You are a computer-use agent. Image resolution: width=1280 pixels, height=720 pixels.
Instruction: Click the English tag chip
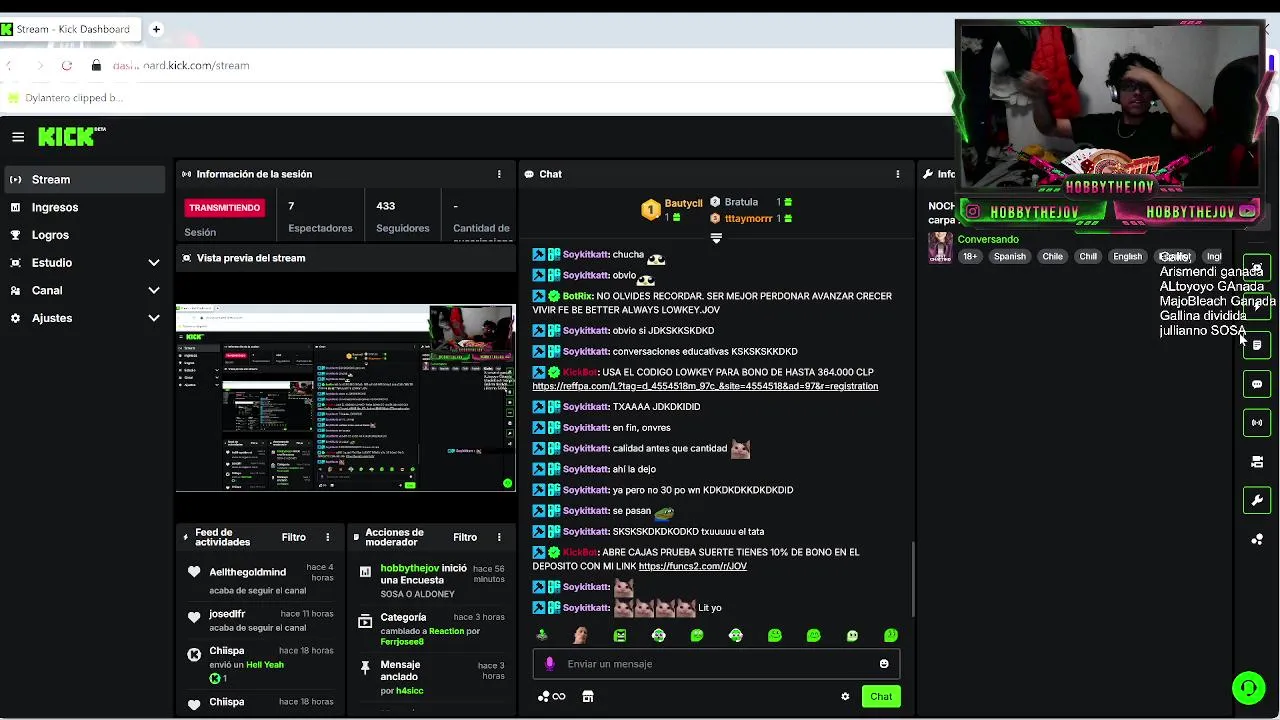pos(1127,257)
